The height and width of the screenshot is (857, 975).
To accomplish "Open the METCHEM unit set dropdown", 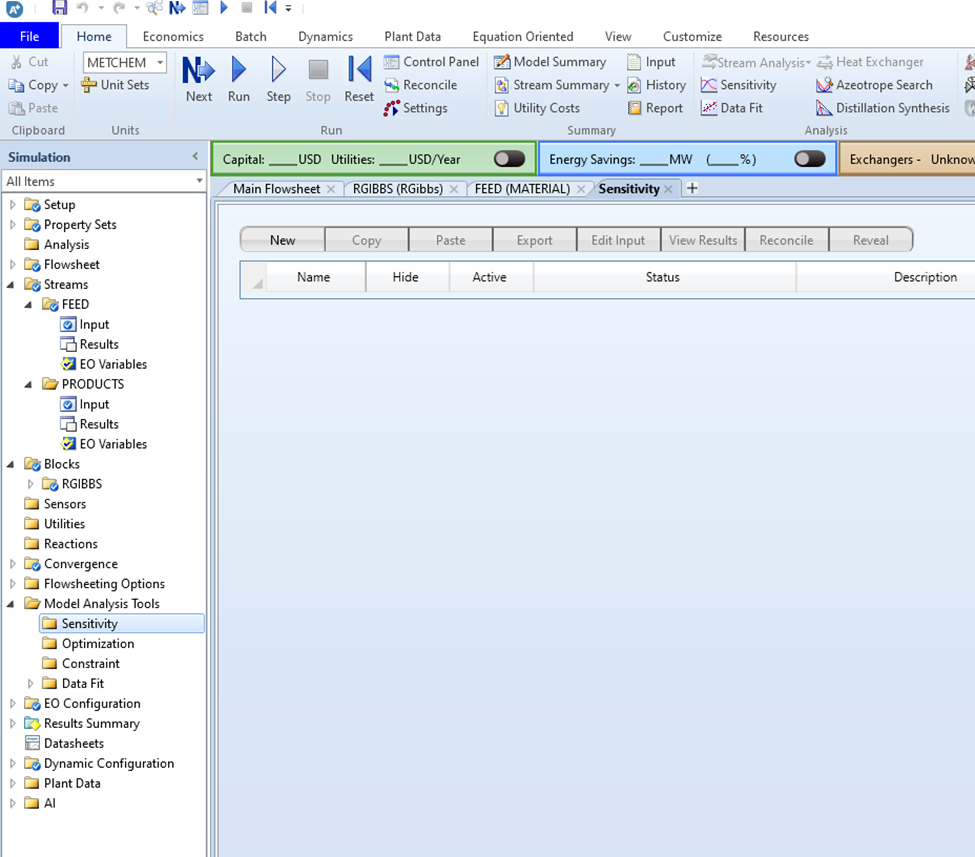I will [160, 62].
